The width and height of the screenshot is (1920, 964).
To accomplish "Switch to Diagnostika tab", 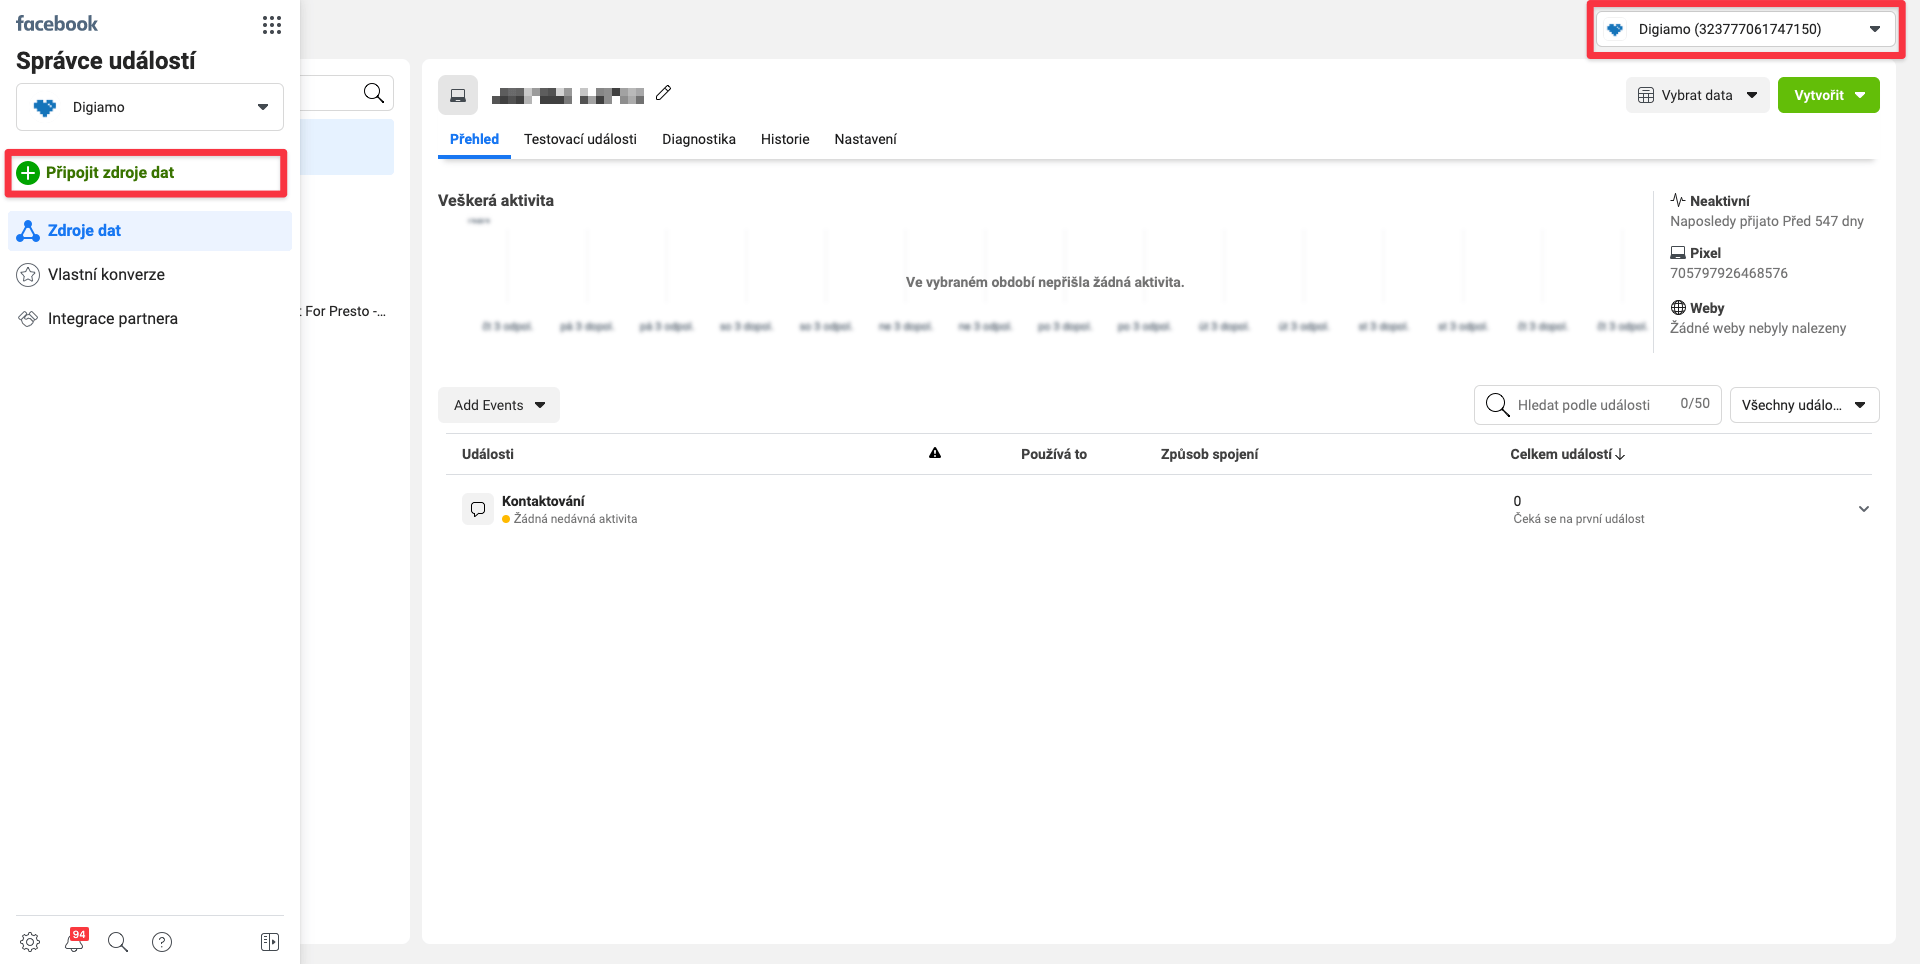I will [x=698, y=139].
